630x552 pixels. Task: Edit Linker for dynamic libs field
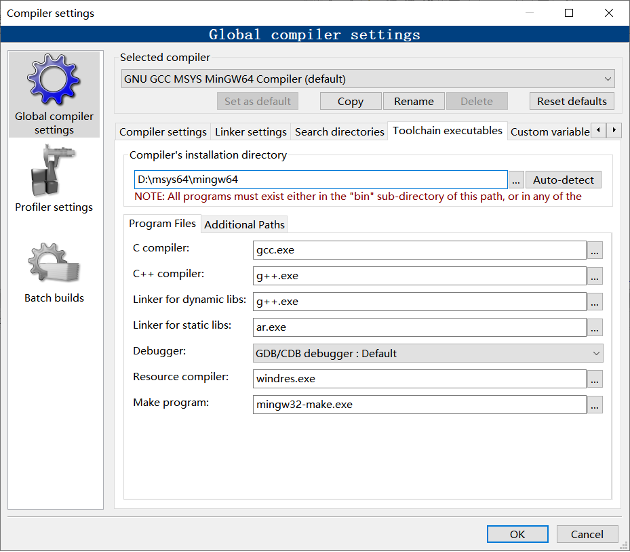pyautogui.click(x=420, y=302)
